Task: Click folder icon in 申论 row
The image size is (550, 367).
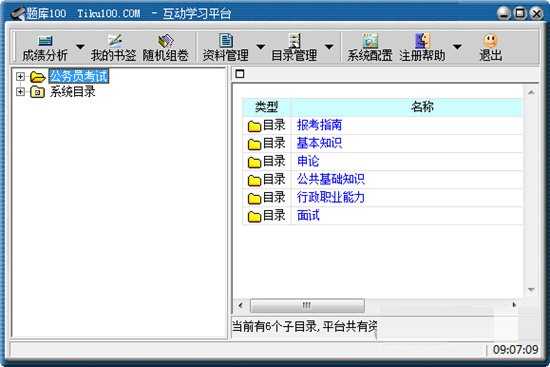Action: click(x=254, y=162)
